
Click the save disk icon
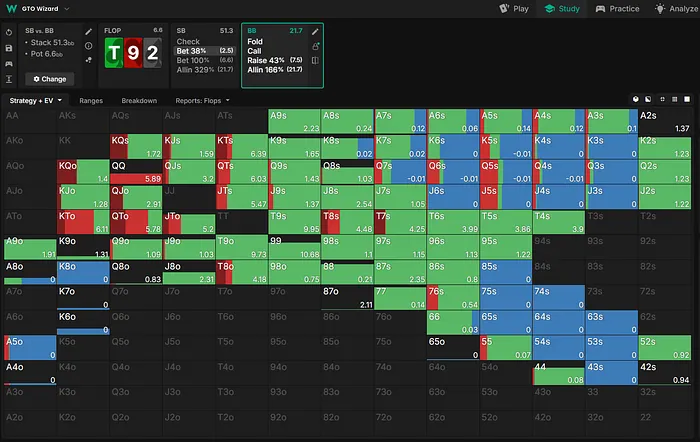8,47
